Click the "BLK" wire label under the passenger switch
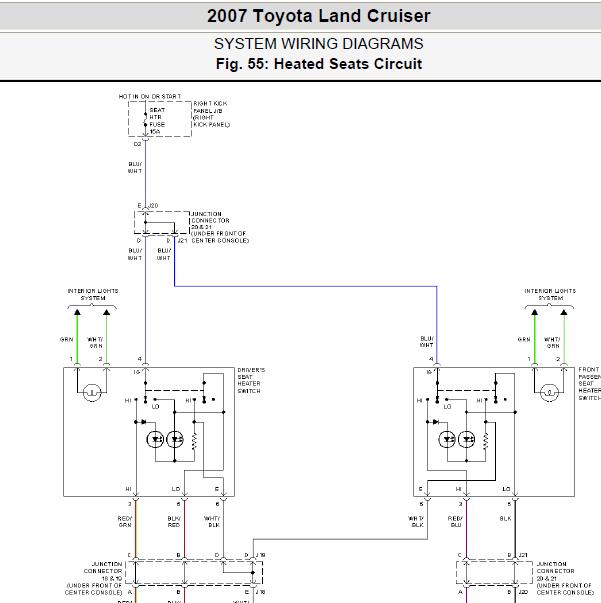 pos(505,518)
